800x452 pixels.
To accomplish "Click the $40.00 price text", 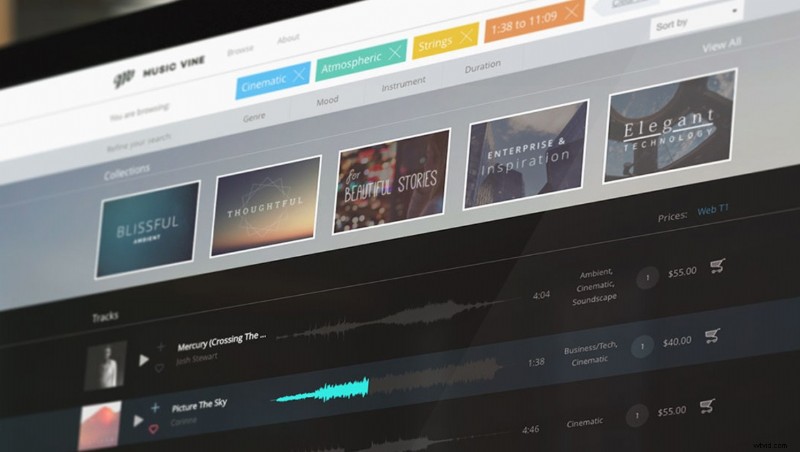I will [677, 341].
